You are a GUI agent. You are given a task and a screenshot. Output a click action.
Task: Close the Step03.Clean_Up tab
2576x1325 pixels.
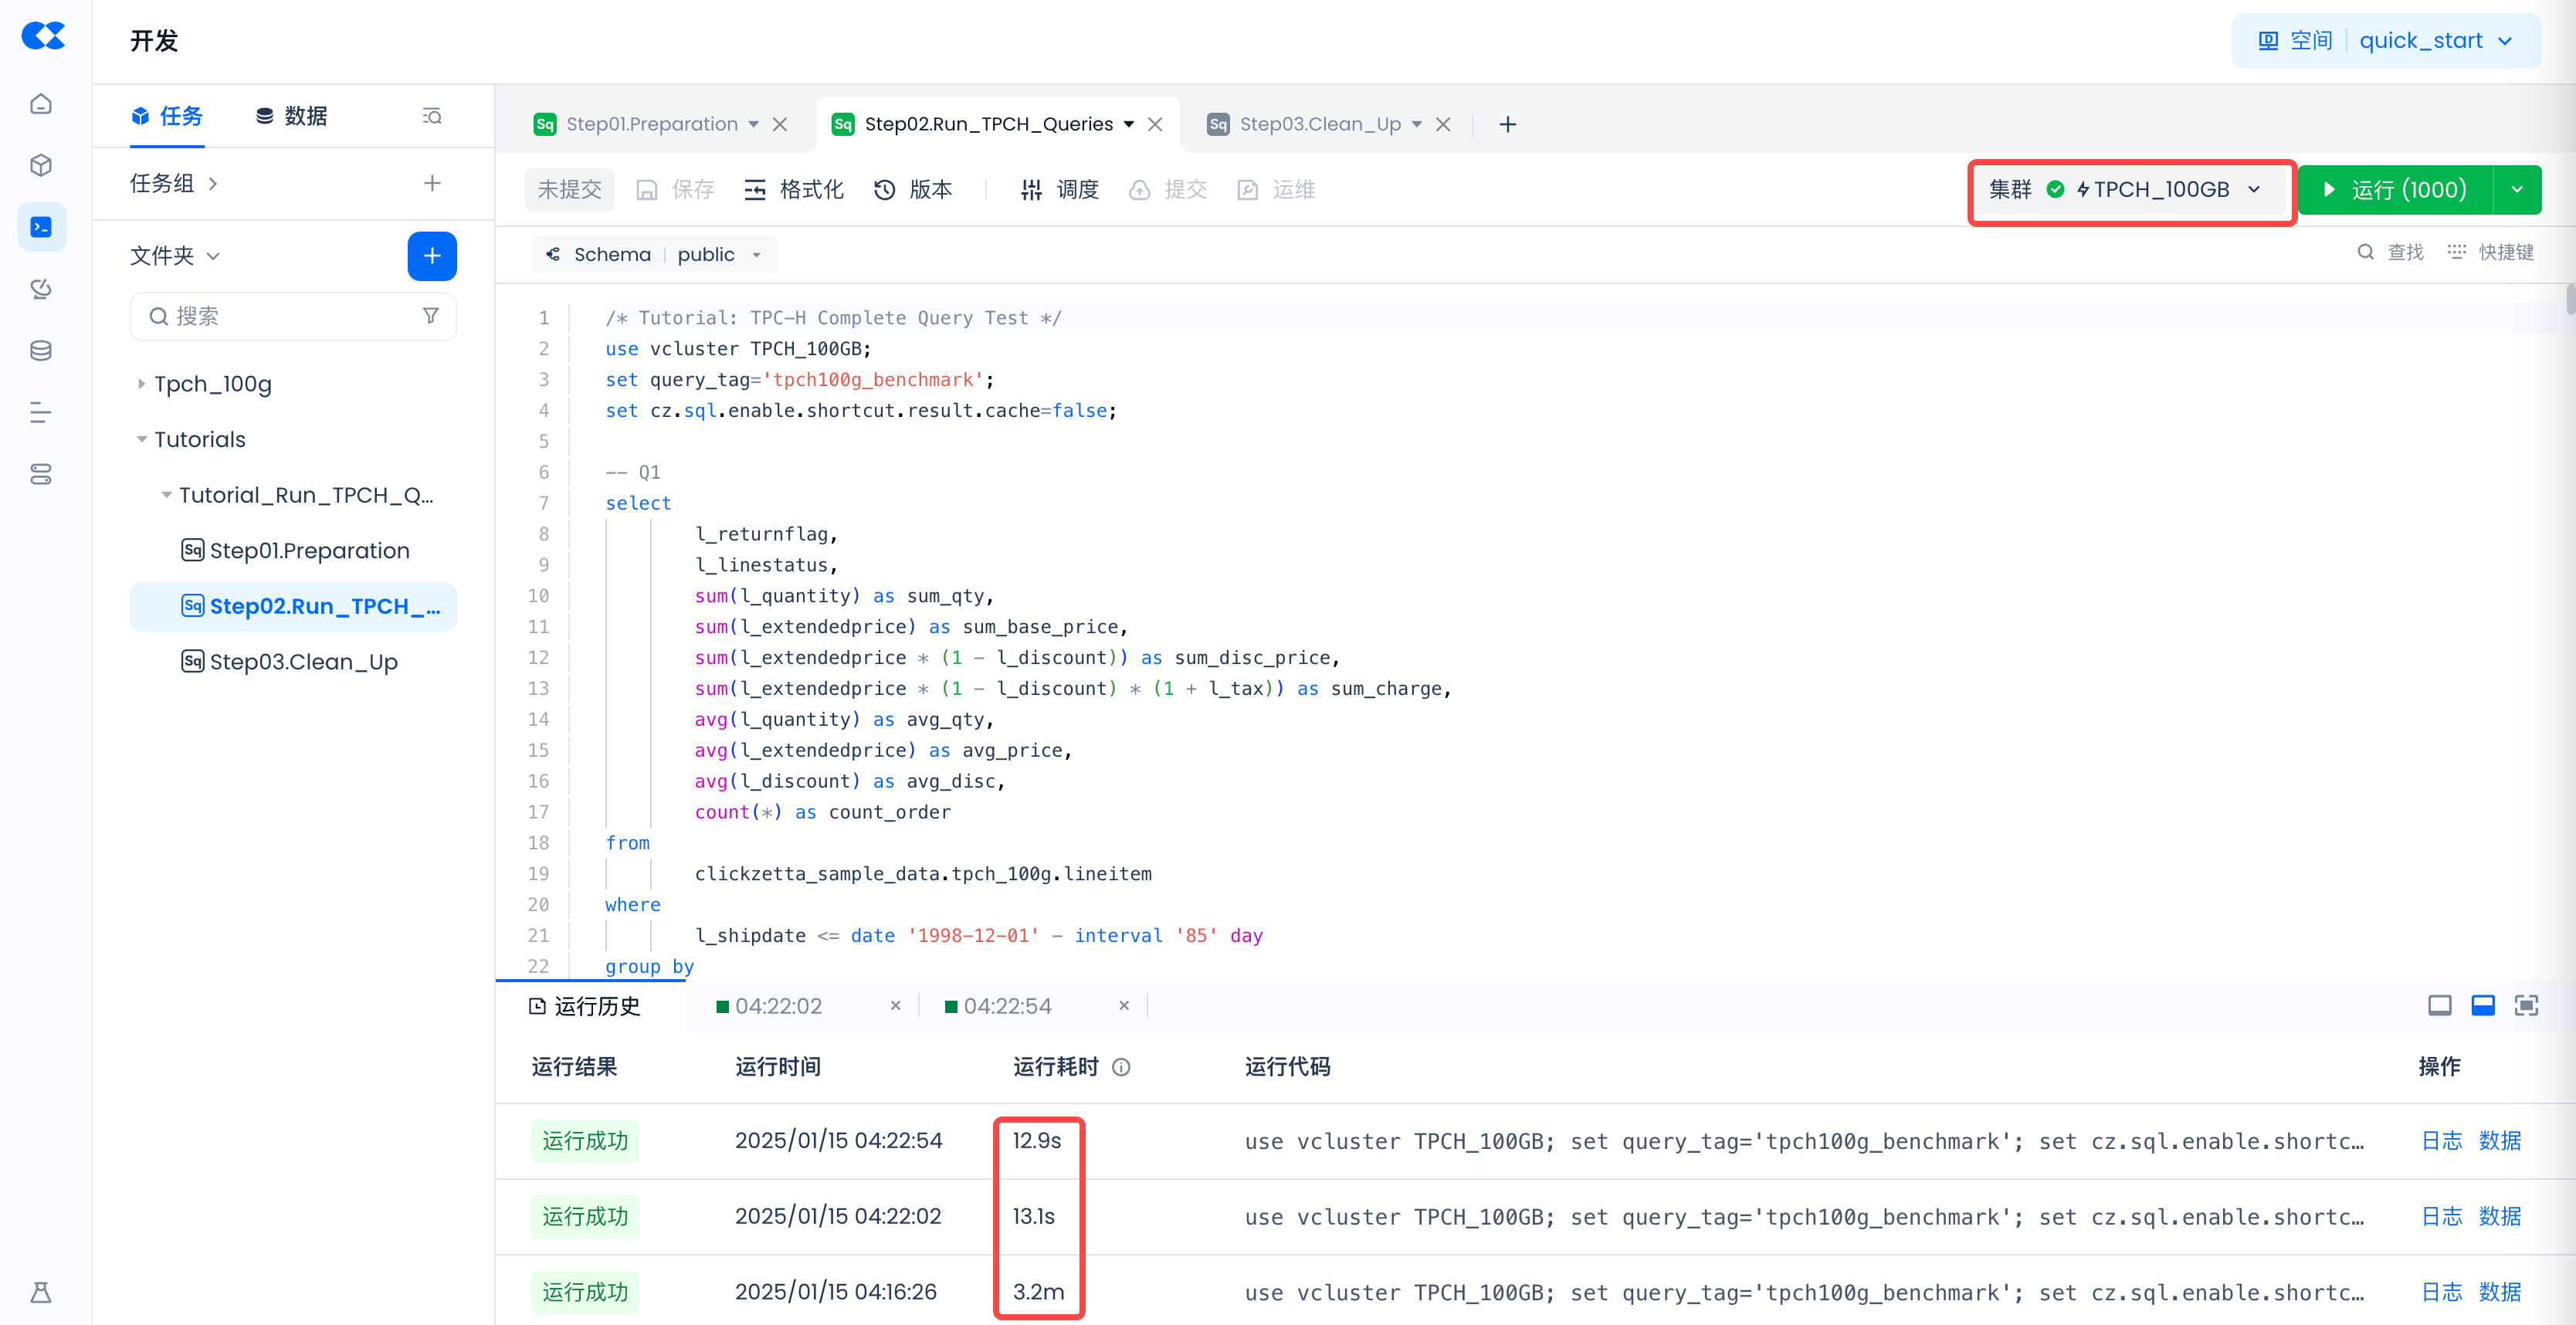(x=1443, y=124)
